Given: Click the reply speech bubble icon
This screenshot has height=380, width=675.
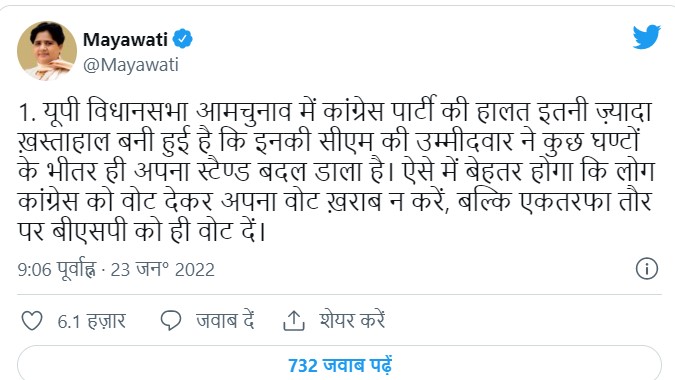Looking at the screenshot, I should (x=170, y=321).
